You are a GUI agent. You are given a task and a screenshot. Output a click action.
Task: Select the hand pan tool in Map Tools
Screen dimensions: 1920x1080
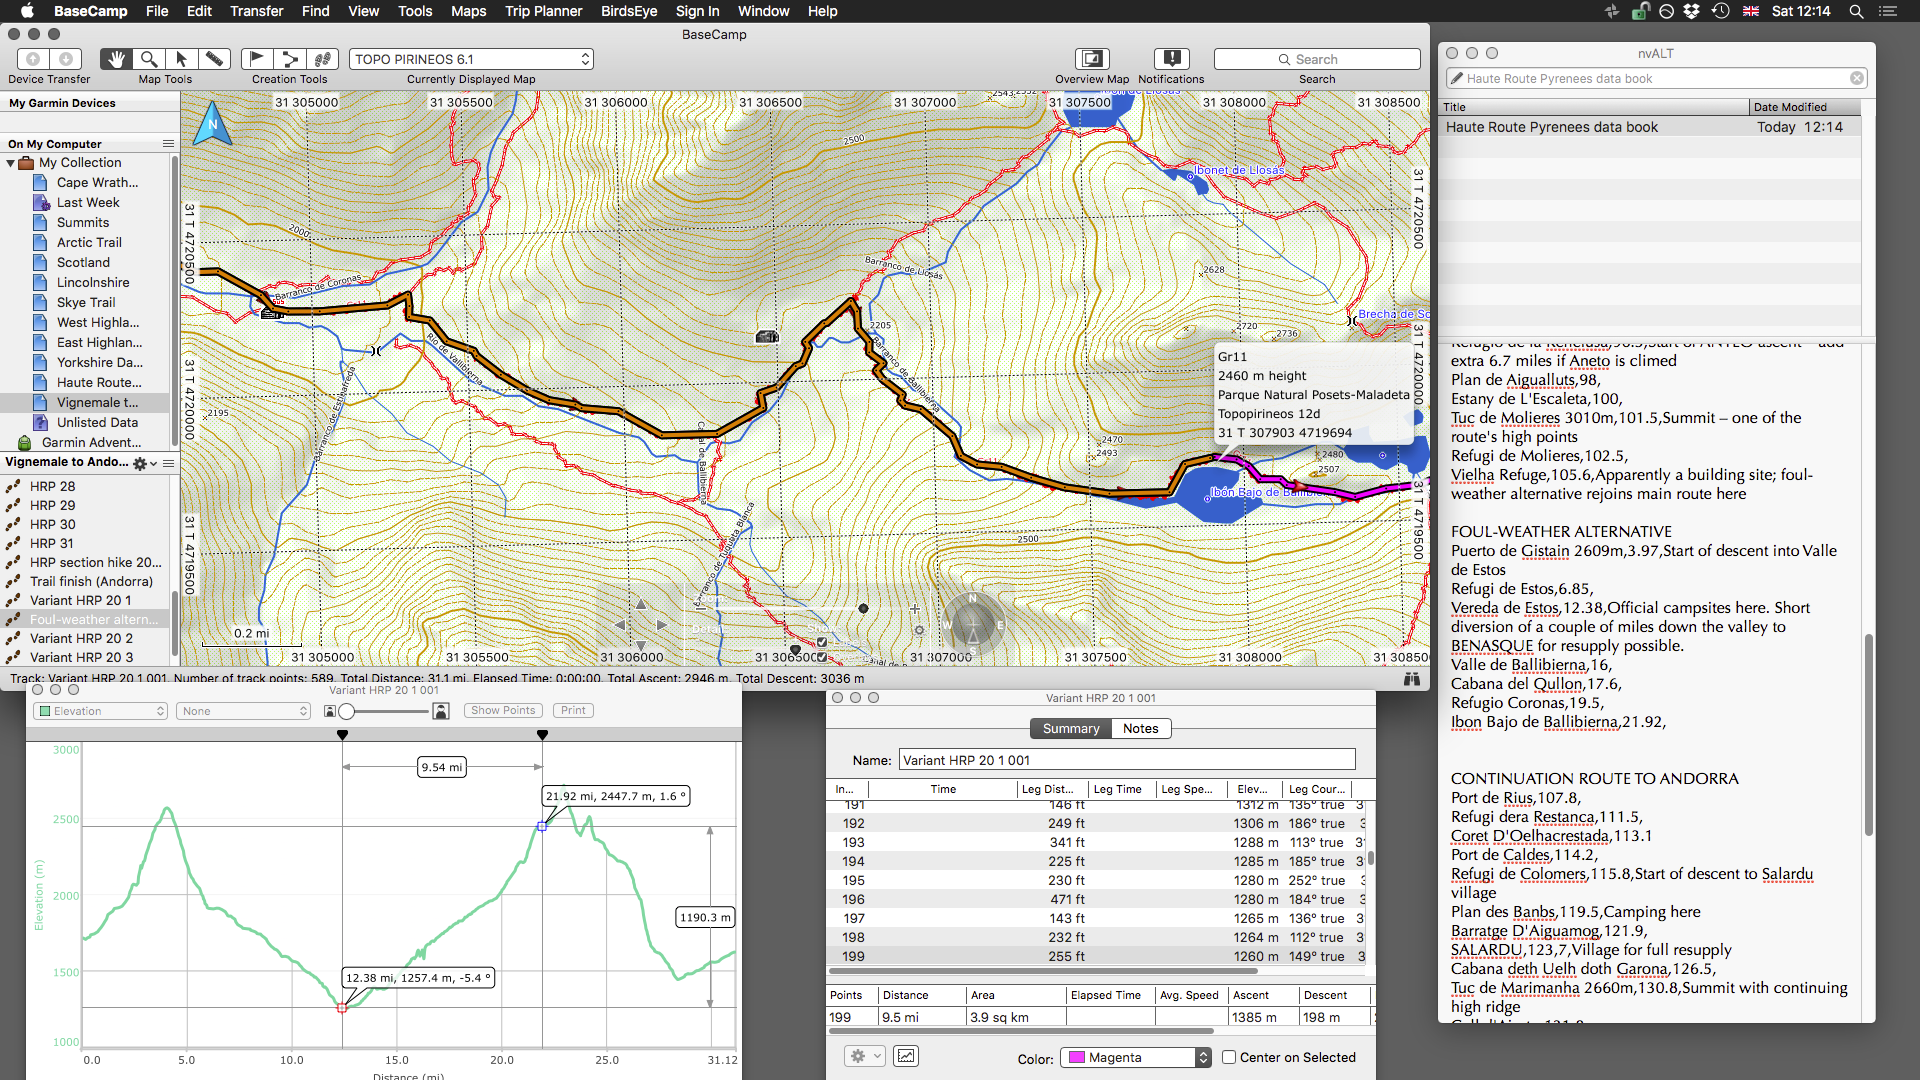[116, 59]
